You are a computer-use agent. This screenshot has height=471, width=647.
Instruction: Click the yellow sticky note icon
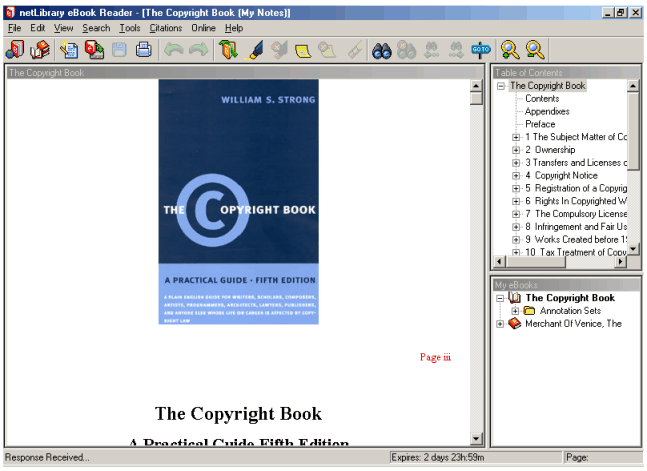(304, 51)
